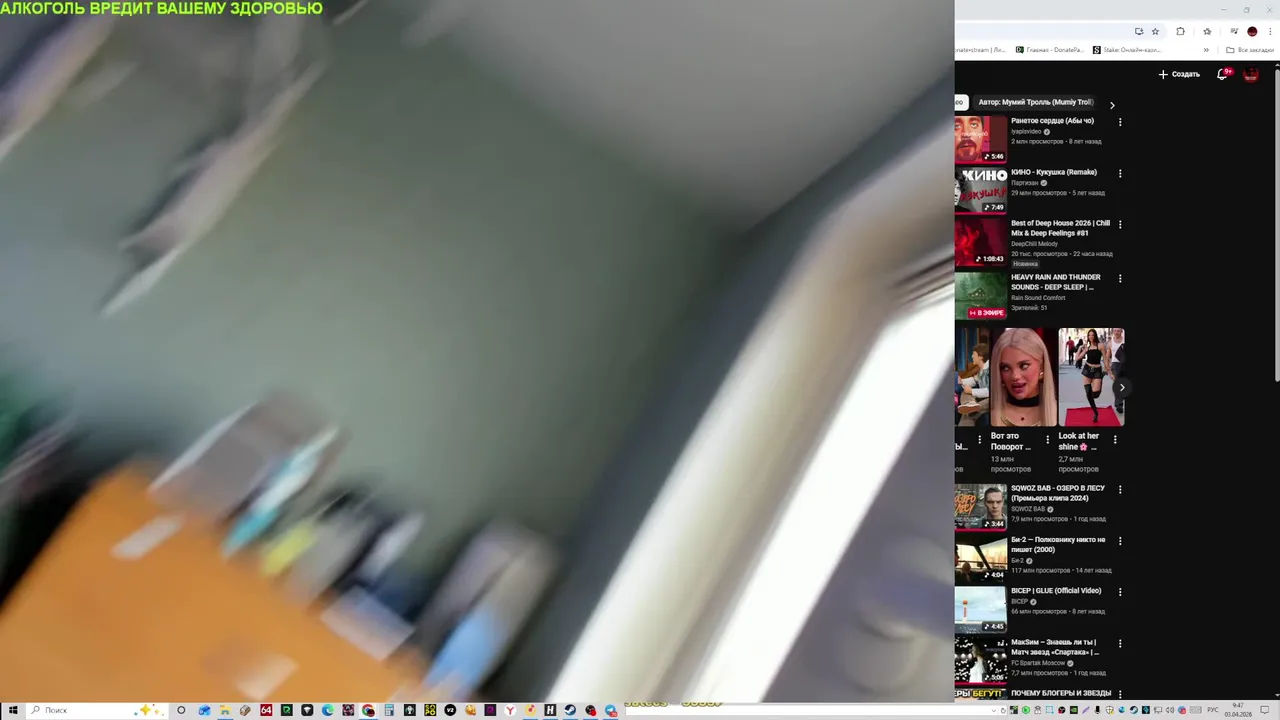Open the КИНО Кукушка thumbnail
This screenshot has height=720, width=1280.
tap(980, 190)
